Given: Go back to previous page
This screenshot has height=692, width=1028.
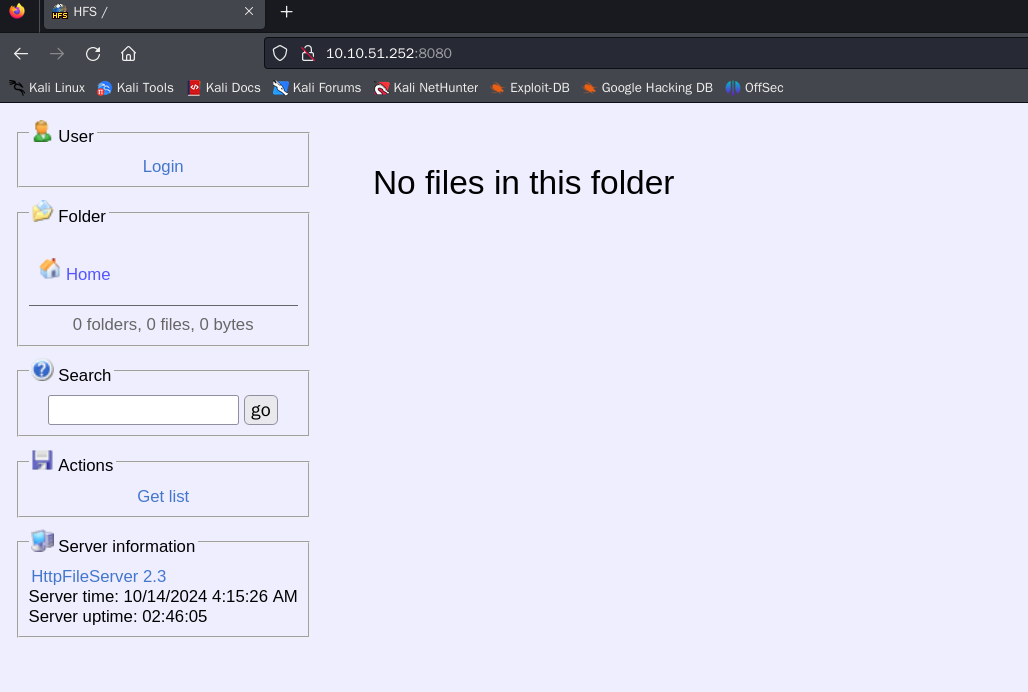Looking at the screenshot, I should 21,54.
